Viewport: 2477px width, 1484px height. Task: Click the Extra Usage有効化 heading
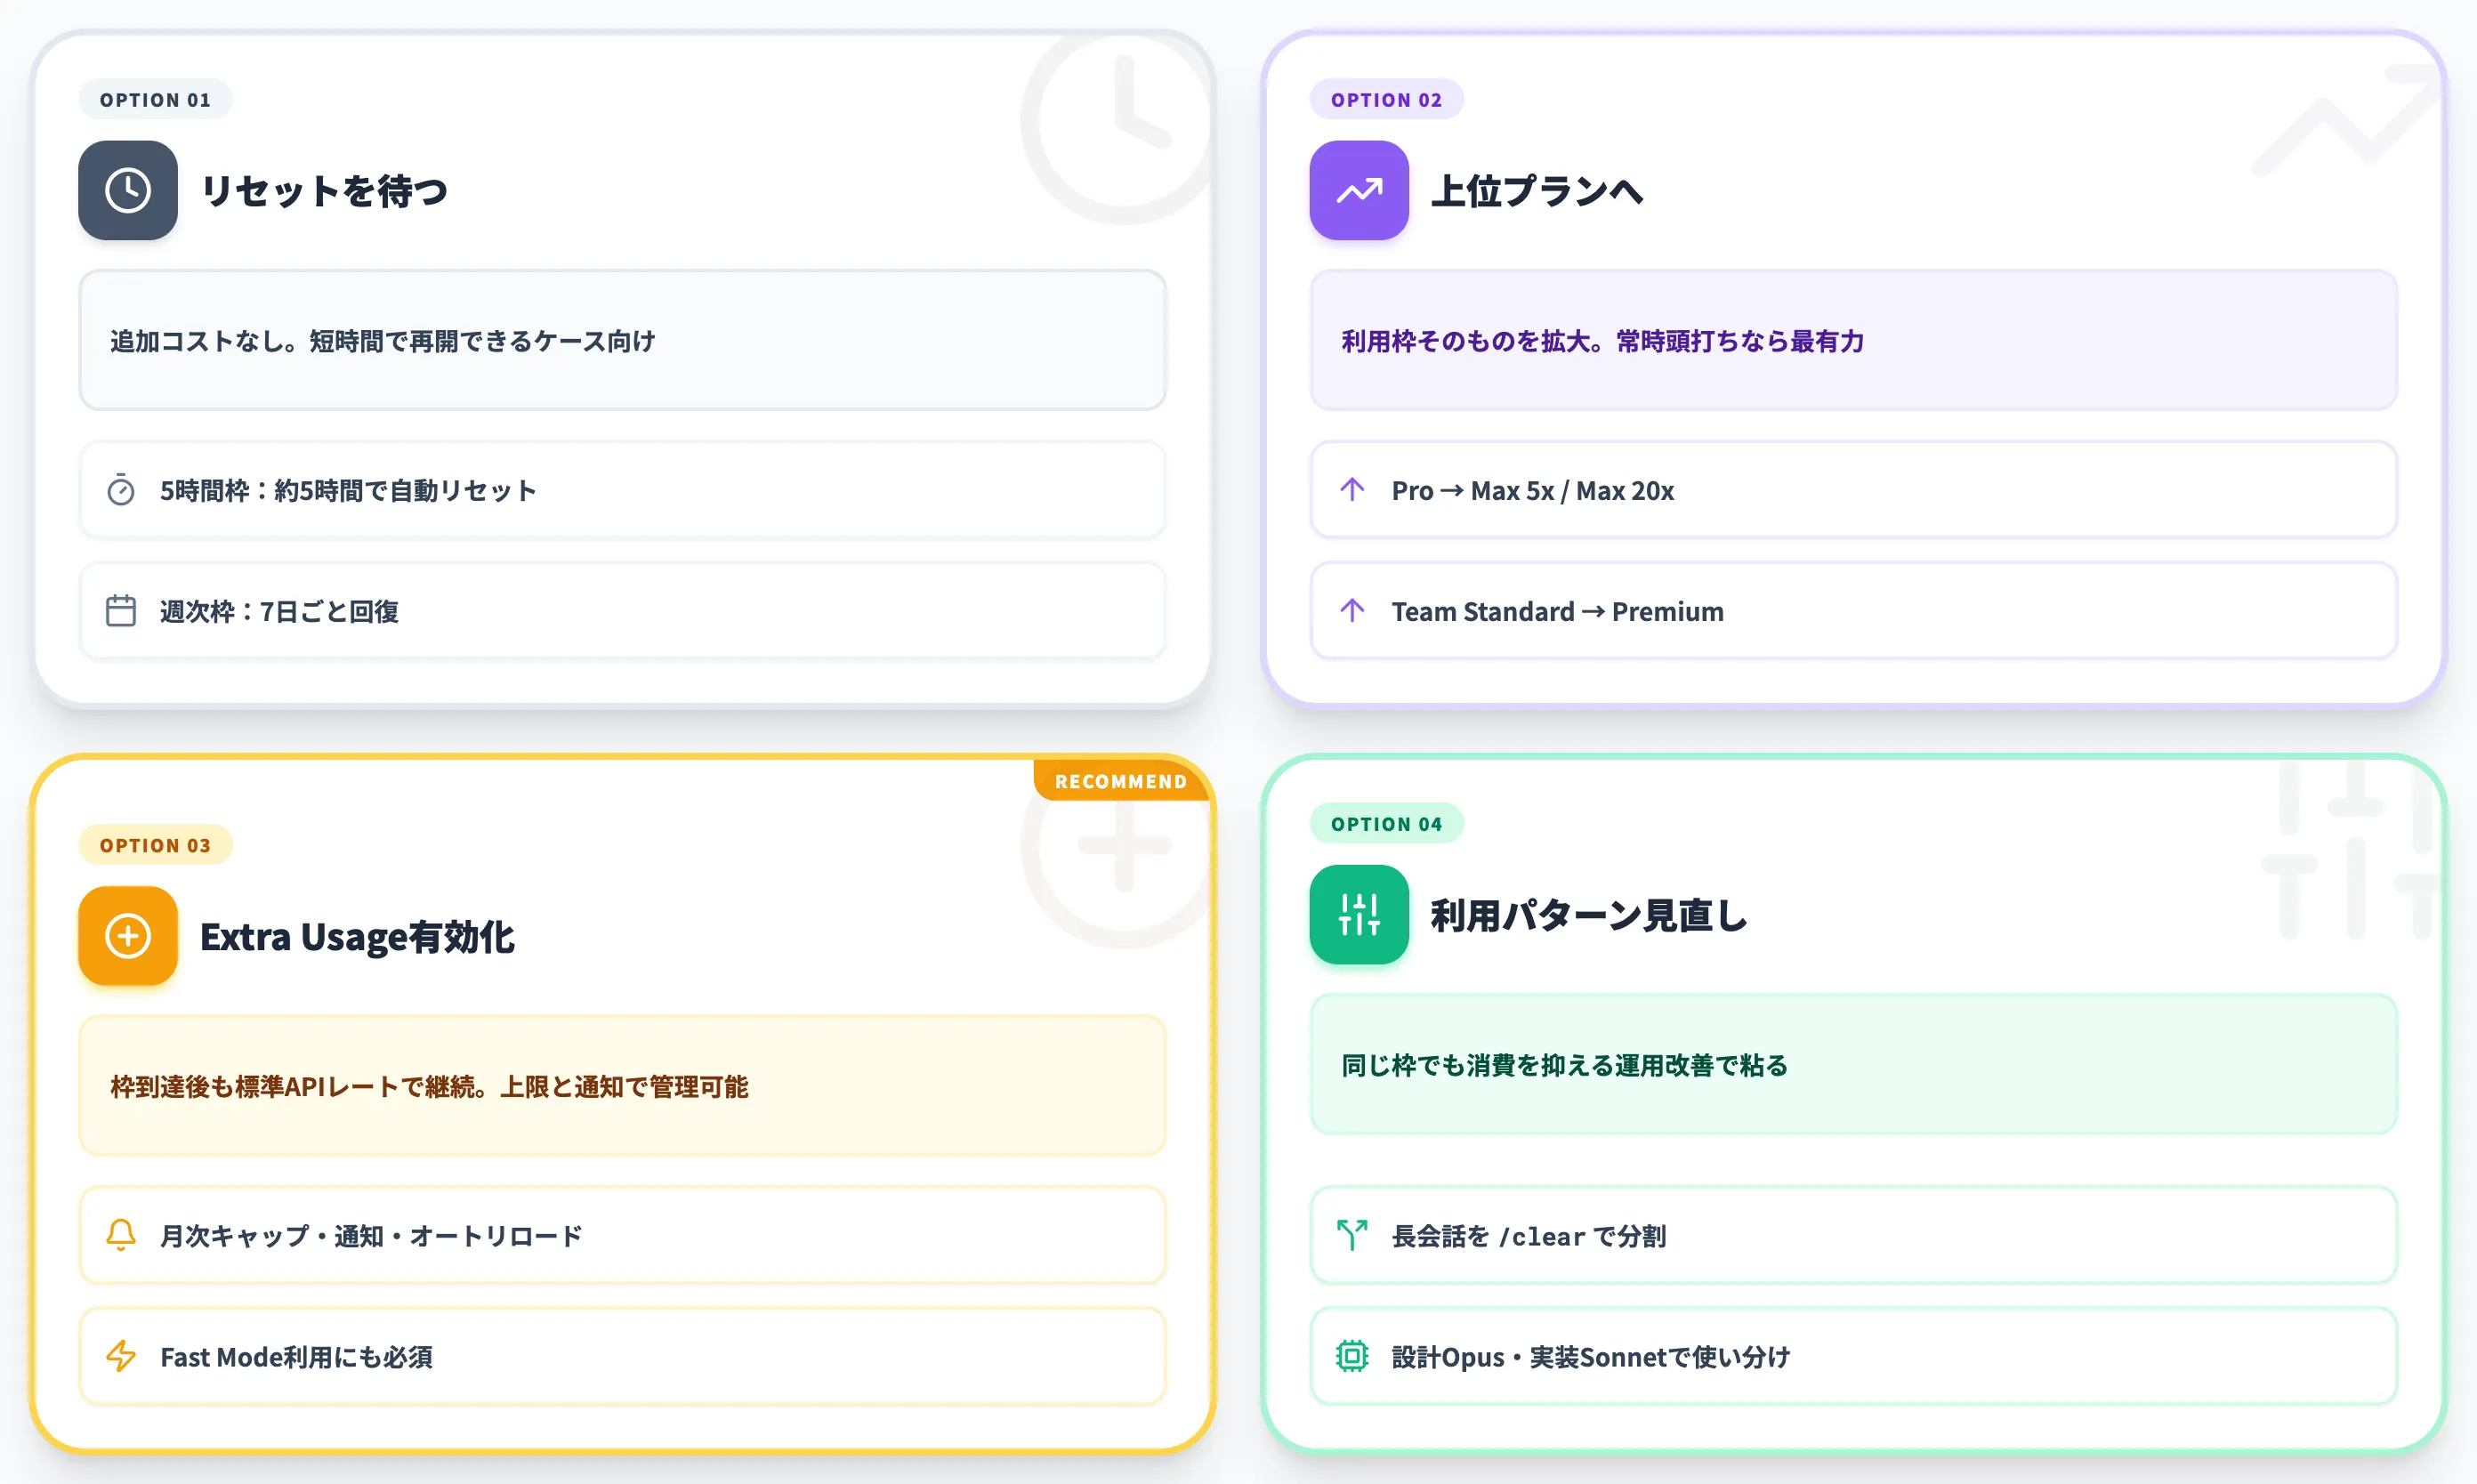(x=358, y=937)
